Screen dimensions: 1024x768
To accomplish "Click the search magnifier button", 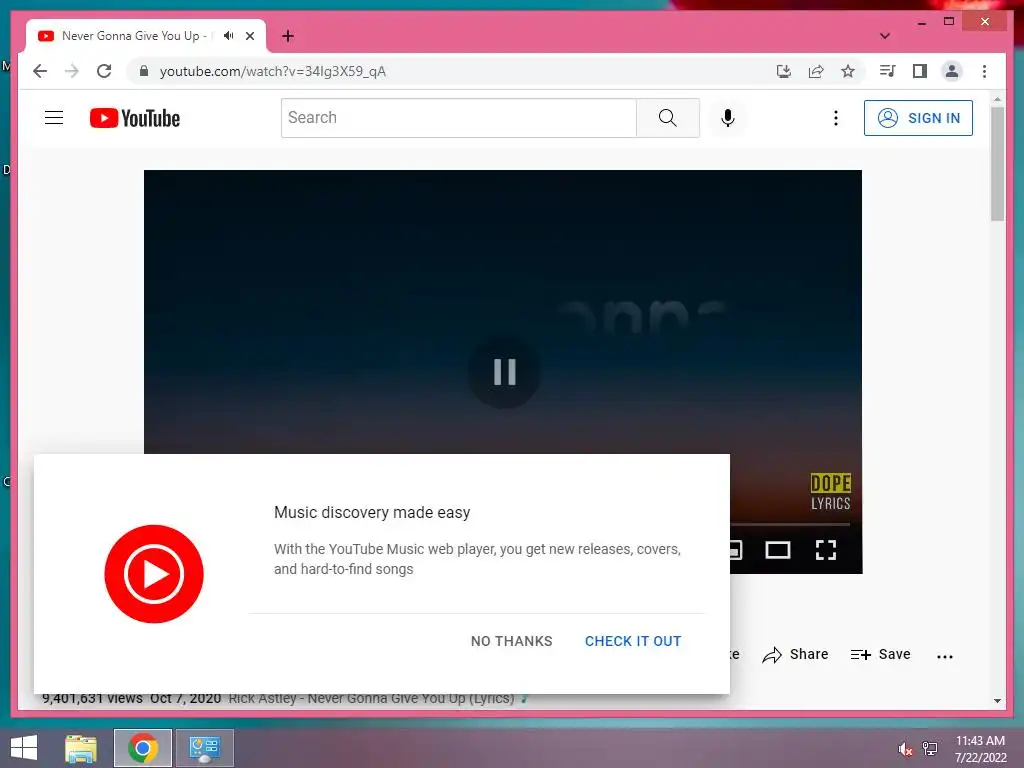I will click(x=667, y=118).
